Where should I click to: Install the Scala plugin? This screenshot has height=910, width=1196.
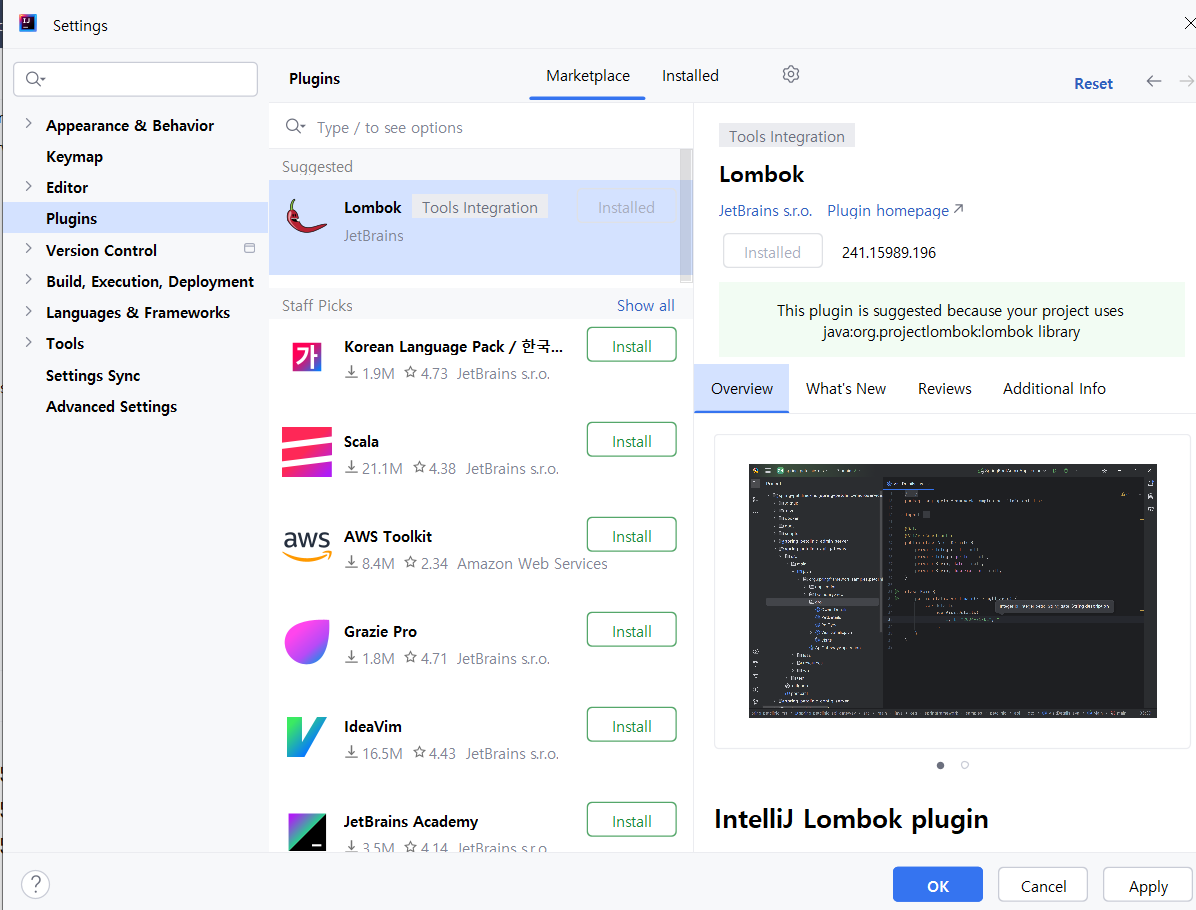(632, 441)
